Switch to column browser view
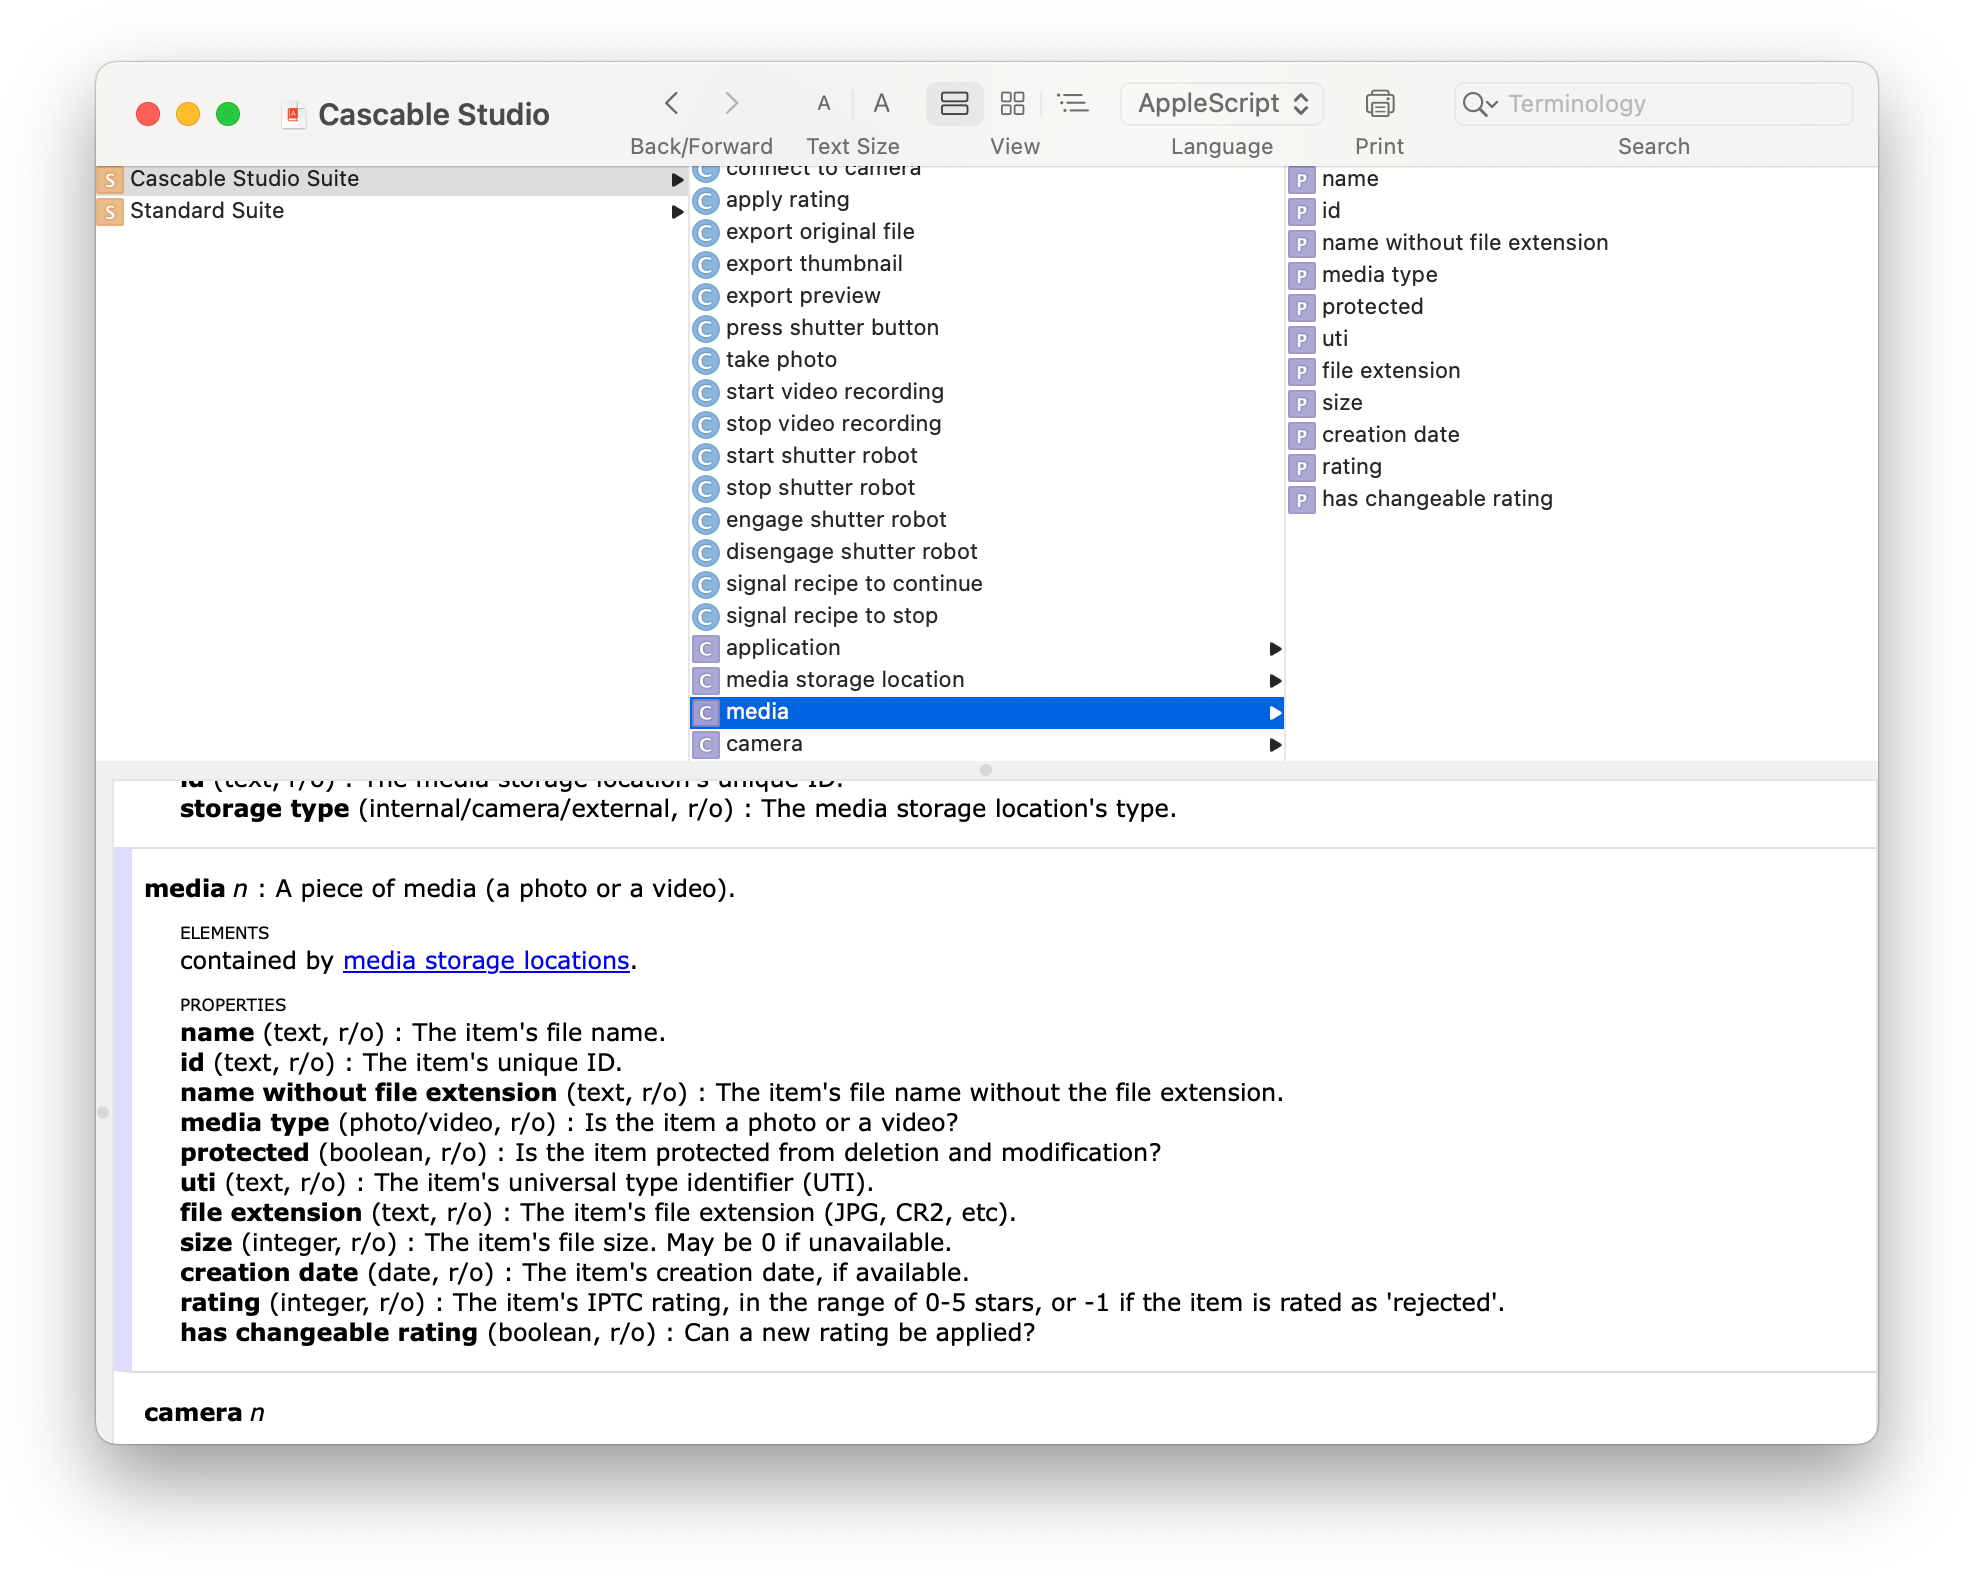The width and height of the screenshot is (1974, 1578). 954,103
